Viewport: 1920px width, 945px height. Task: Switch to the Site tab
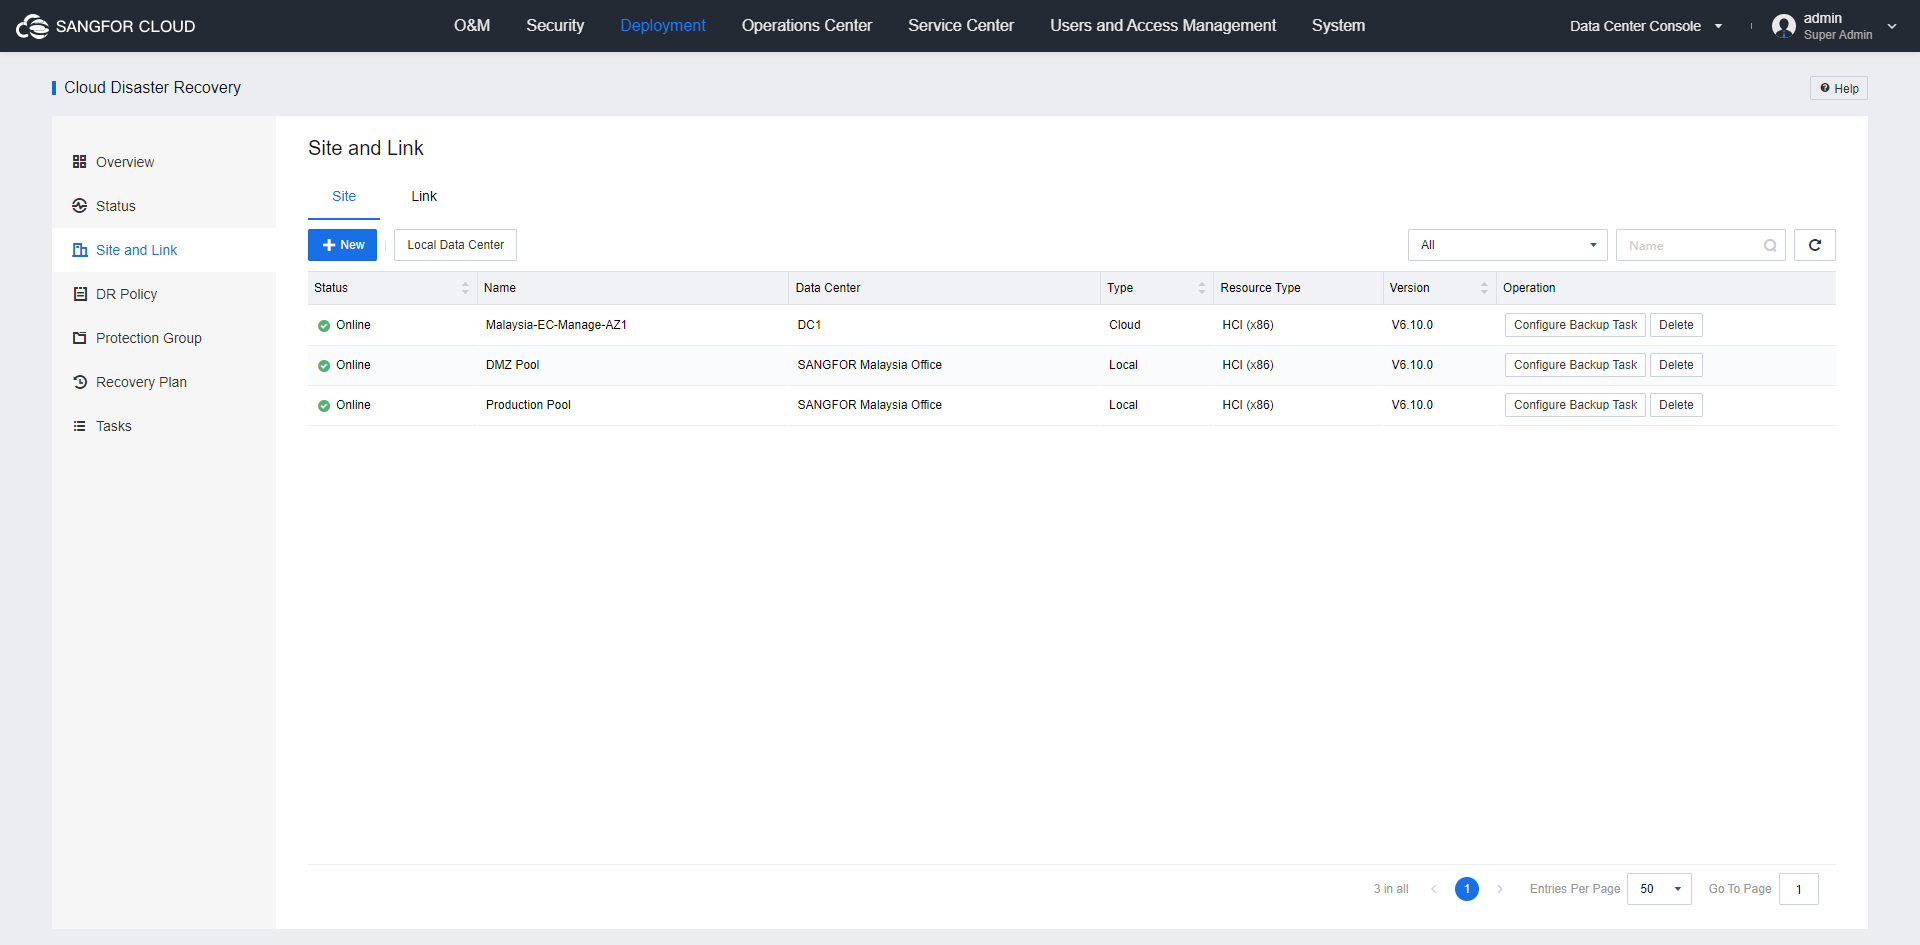(x=344, y=196)
